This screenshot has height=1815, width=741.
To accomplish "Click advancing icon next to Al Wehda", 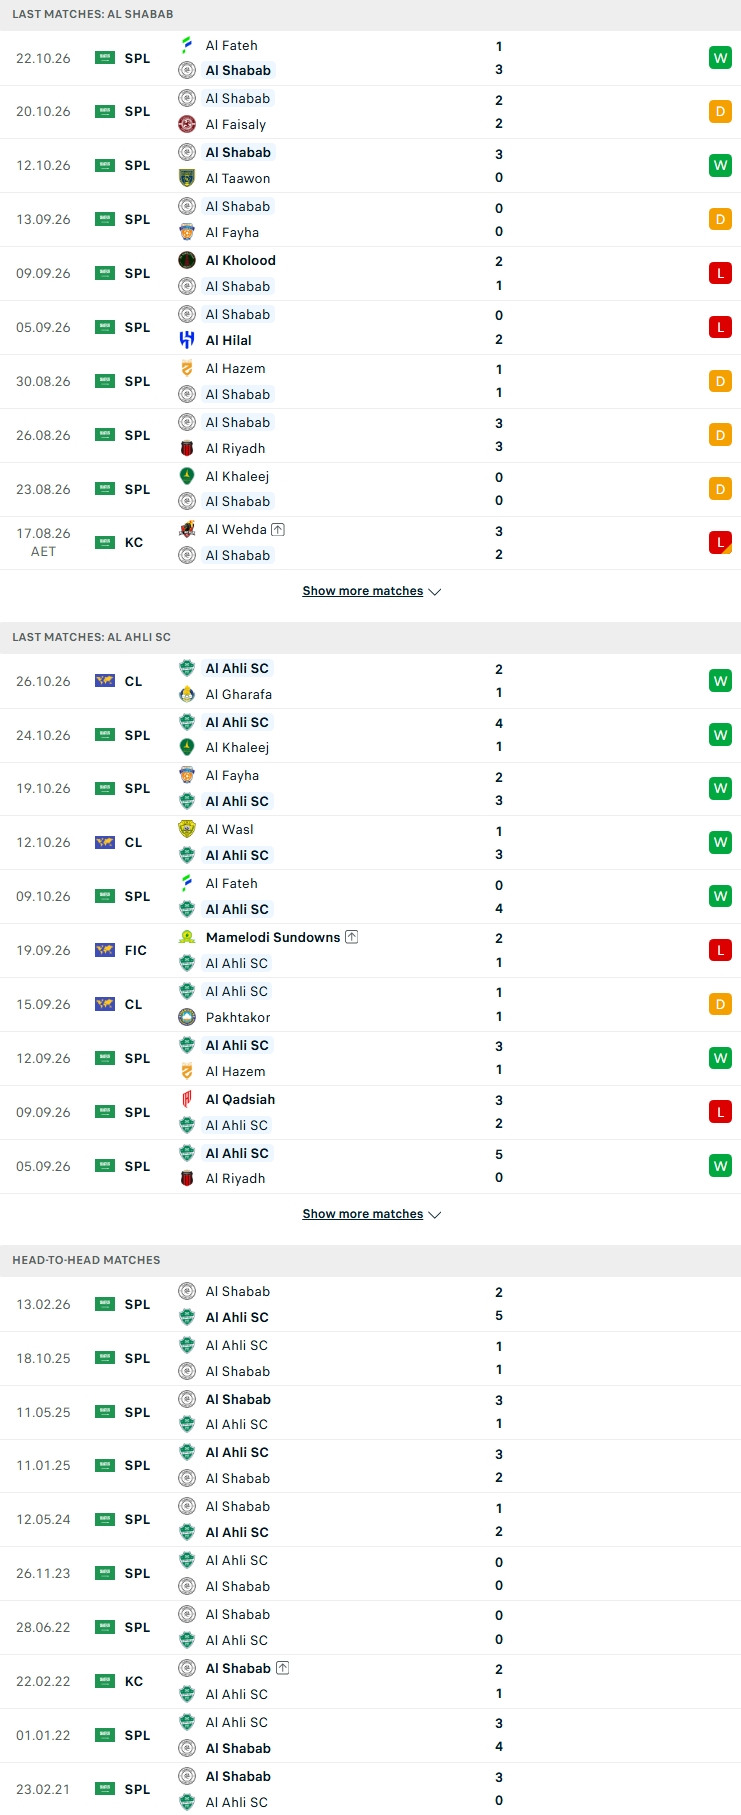I will (x=278, y=529).
